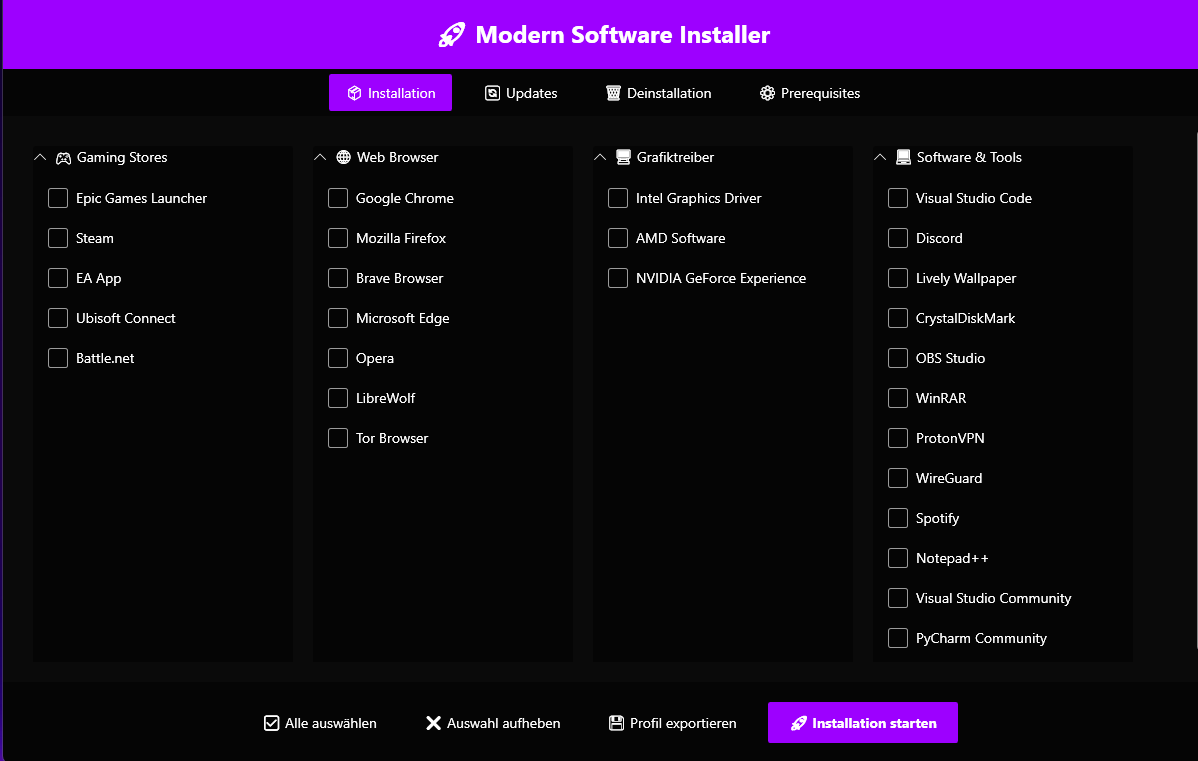Click the laptop icon beside Software & Tools
The height and width of the screenshot is (761, 1198).
[903, 157]
